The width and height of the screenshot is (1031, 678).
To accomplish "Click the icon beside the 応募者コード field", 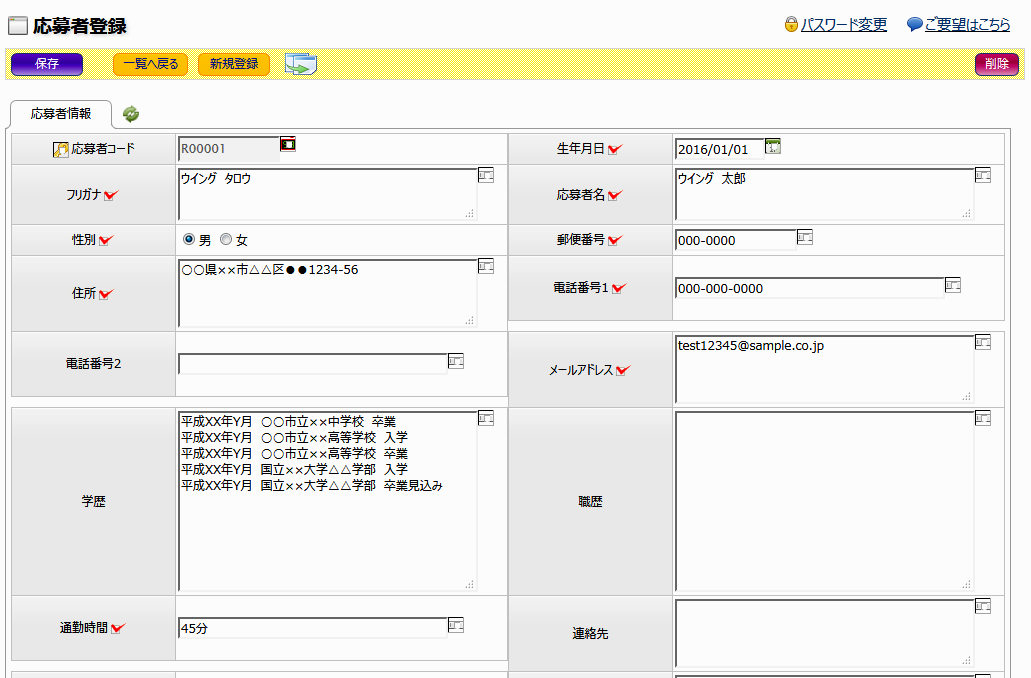I will click(x=288, y=144).
